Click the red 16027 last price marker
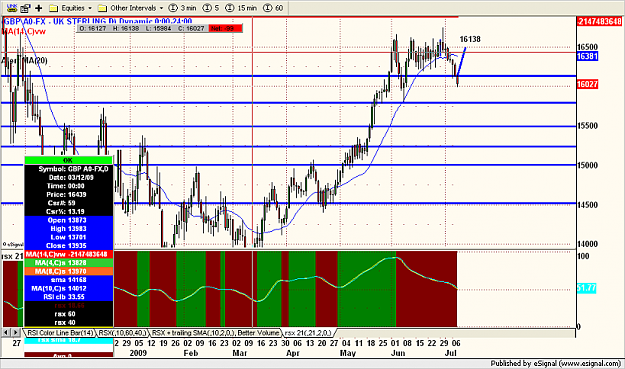 [588, 84]
